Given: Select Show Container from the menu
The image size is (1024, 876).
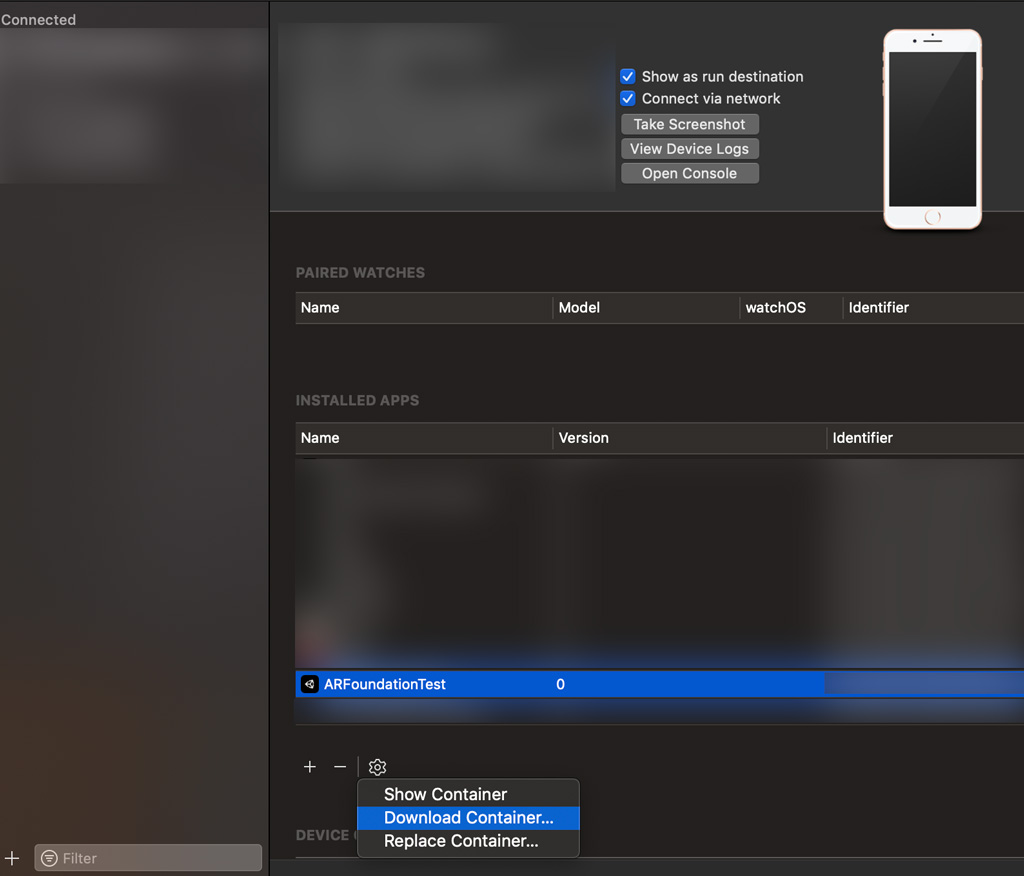Looking at the screenshot, I should pyautogui.click(x=468, y=794).
